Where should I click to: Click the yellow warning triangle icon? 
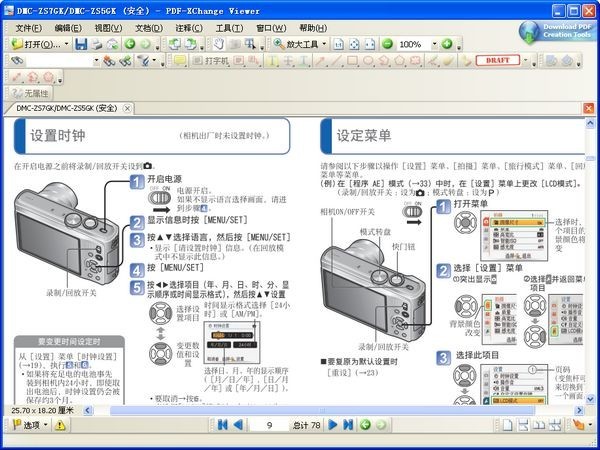(x=60, y=425)
